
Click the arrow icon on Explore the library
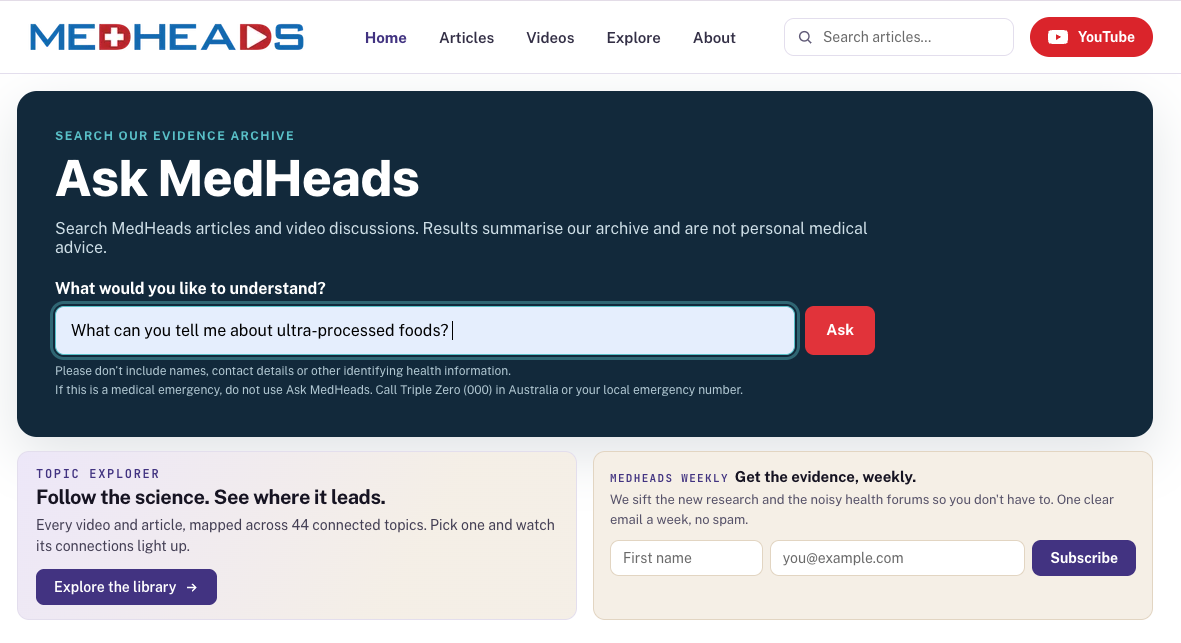192,587
